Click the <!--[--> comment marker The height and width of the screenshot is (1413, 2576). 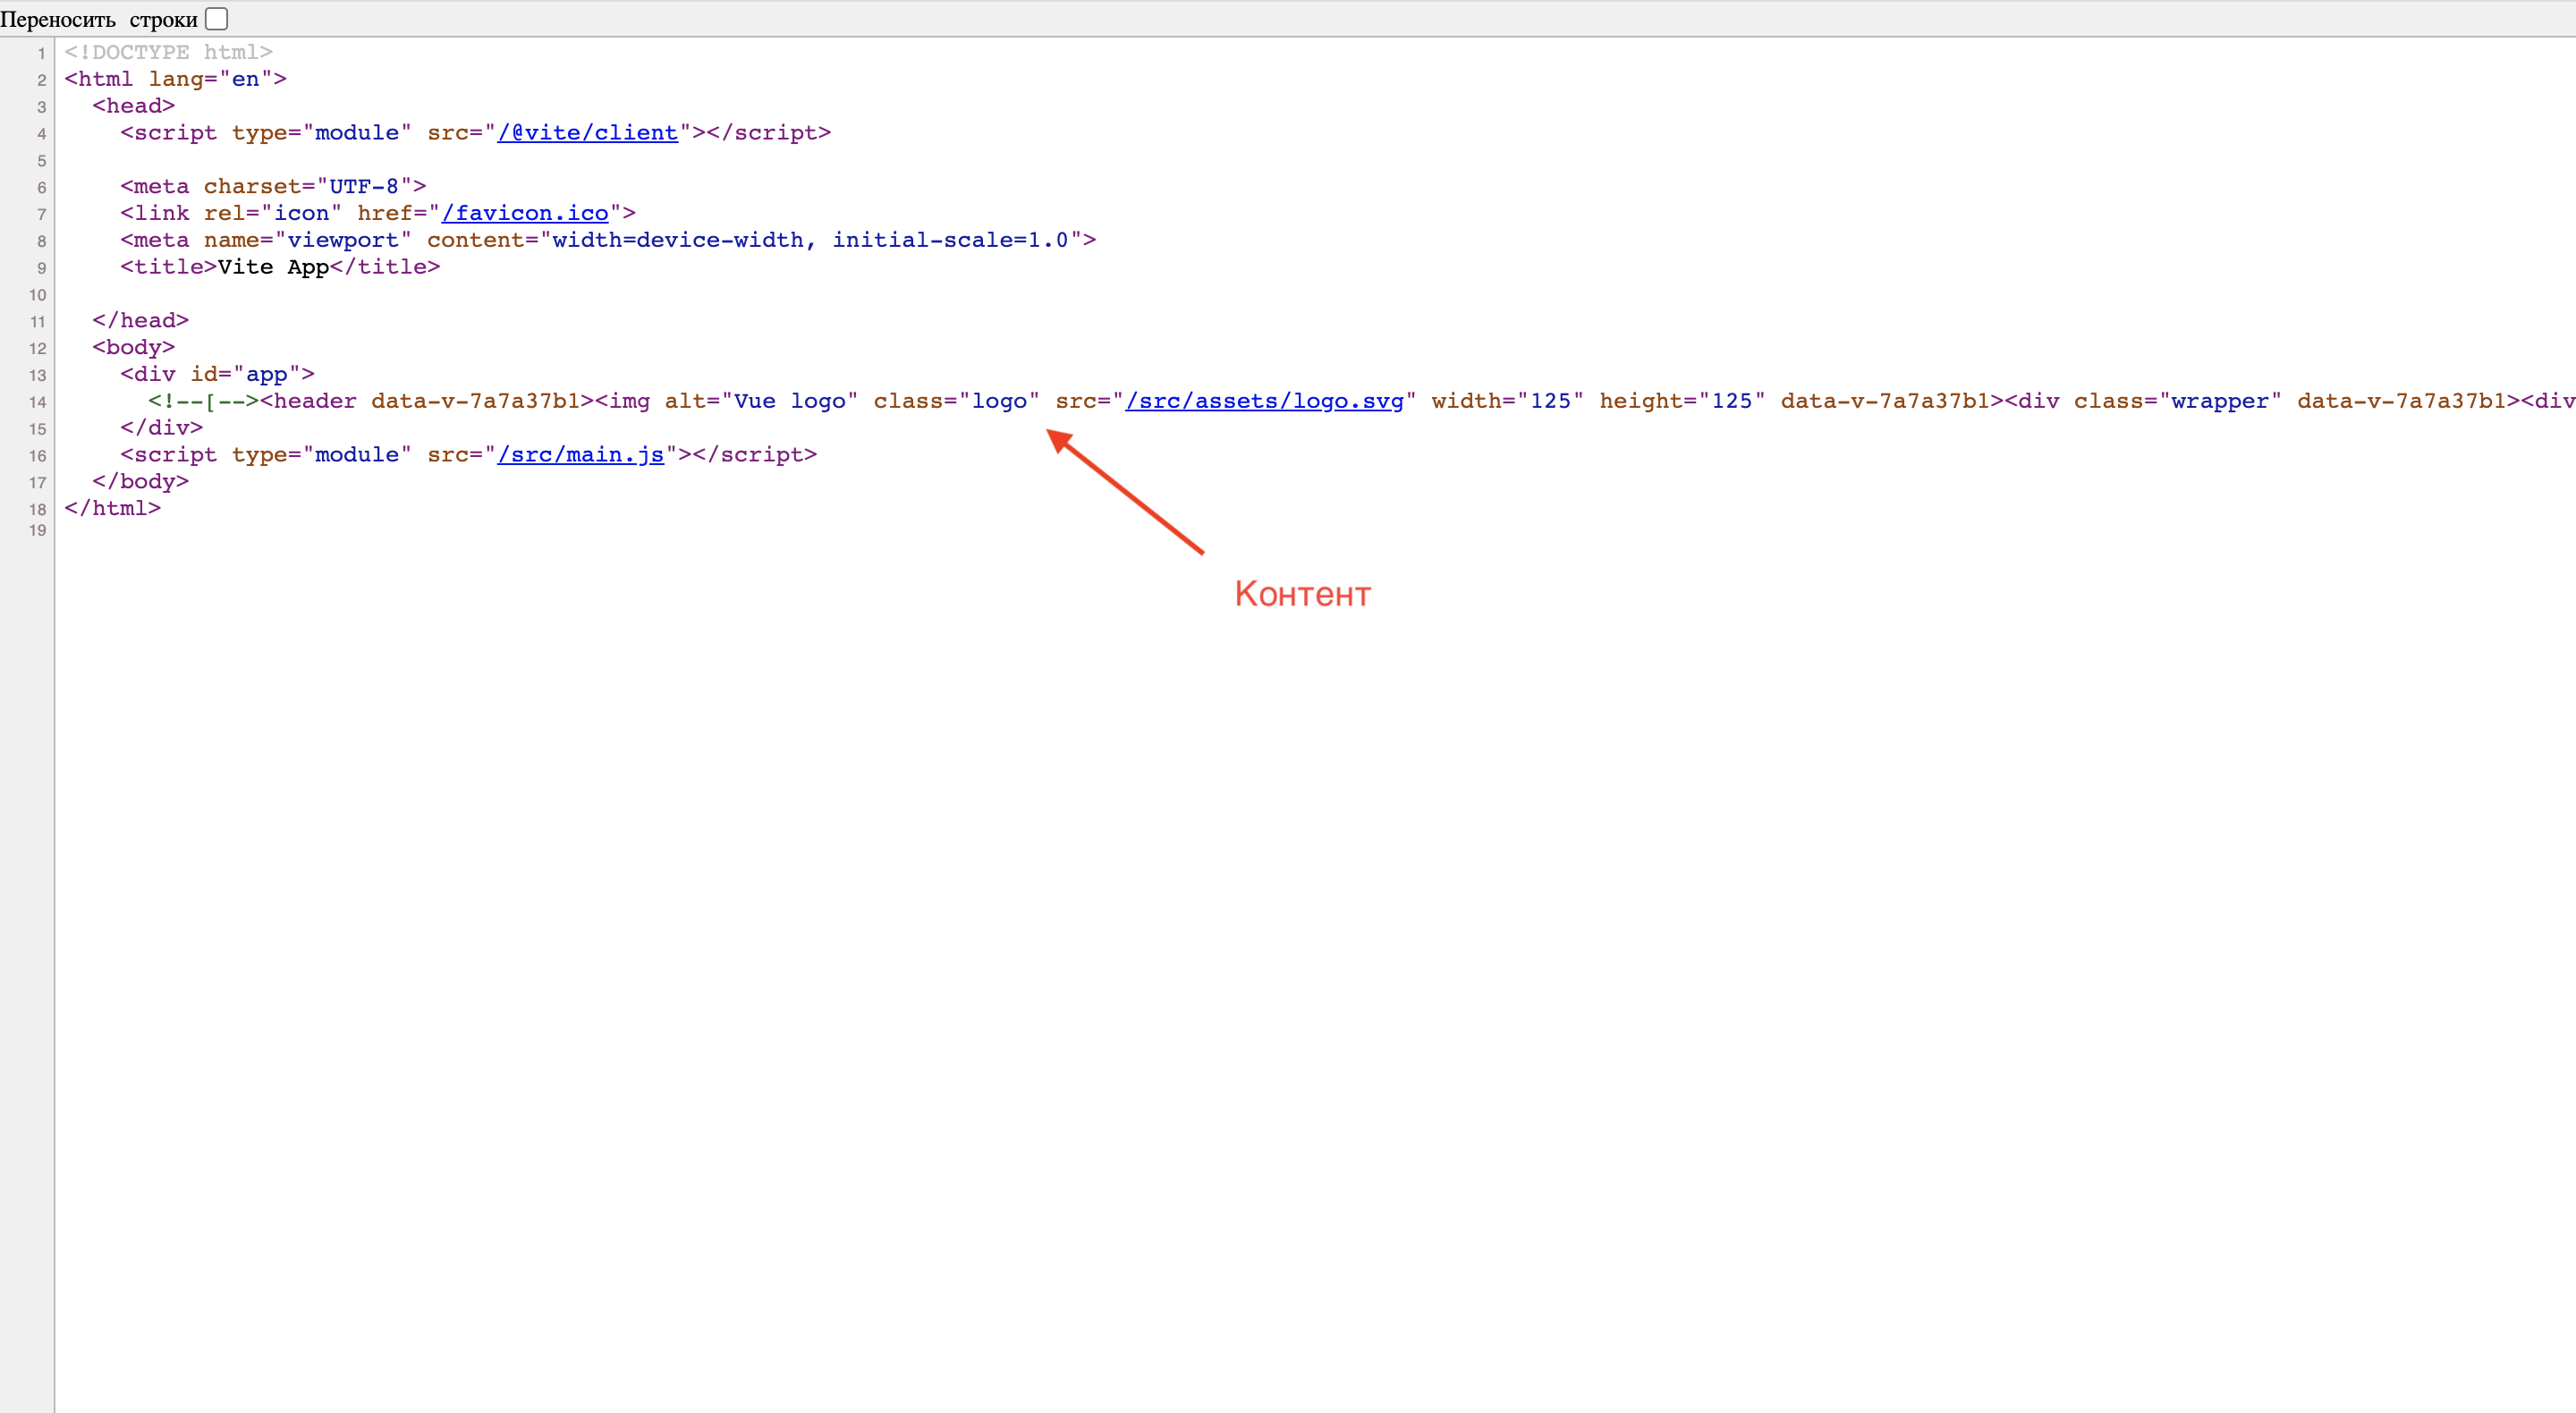(204, 401)
